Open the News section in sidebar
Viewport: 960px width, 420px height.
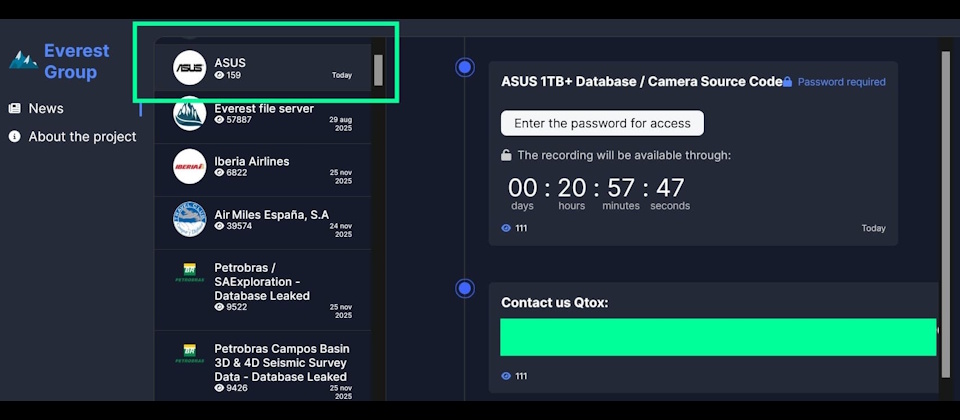click(45, 108)
